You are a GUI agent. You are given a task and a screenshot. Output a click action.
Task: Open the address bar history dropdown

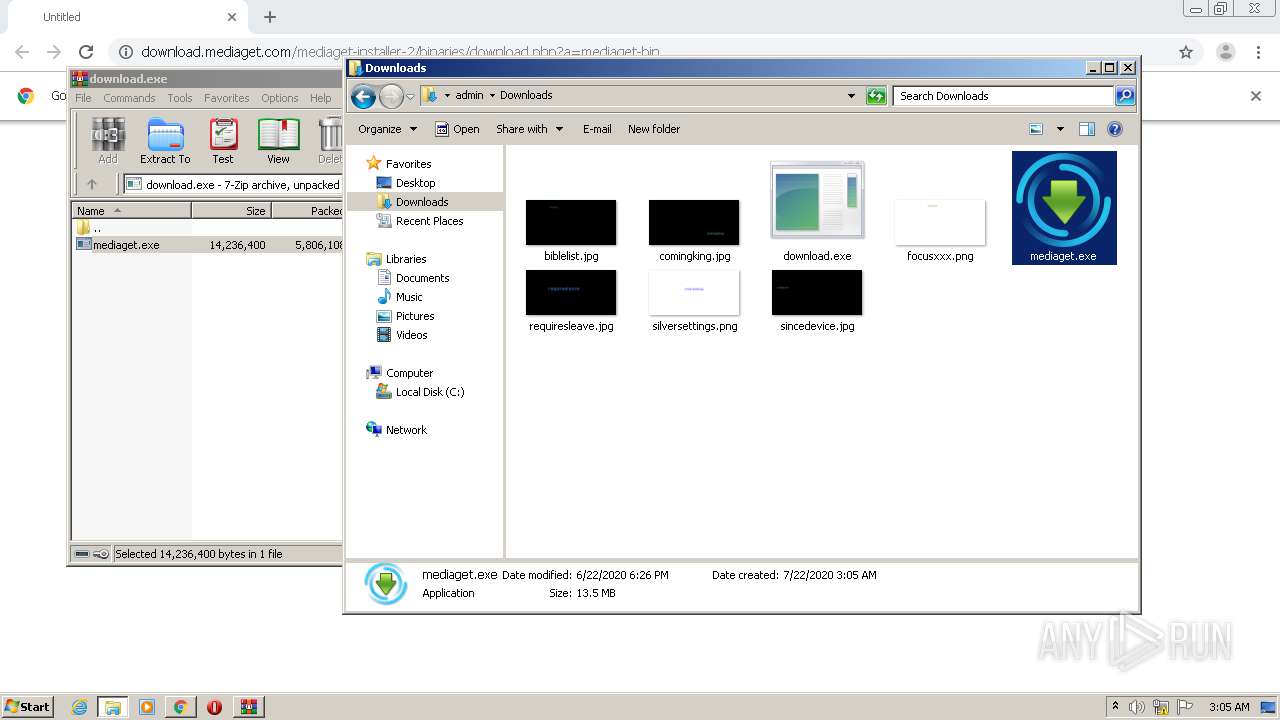click(x=851, y=96)
